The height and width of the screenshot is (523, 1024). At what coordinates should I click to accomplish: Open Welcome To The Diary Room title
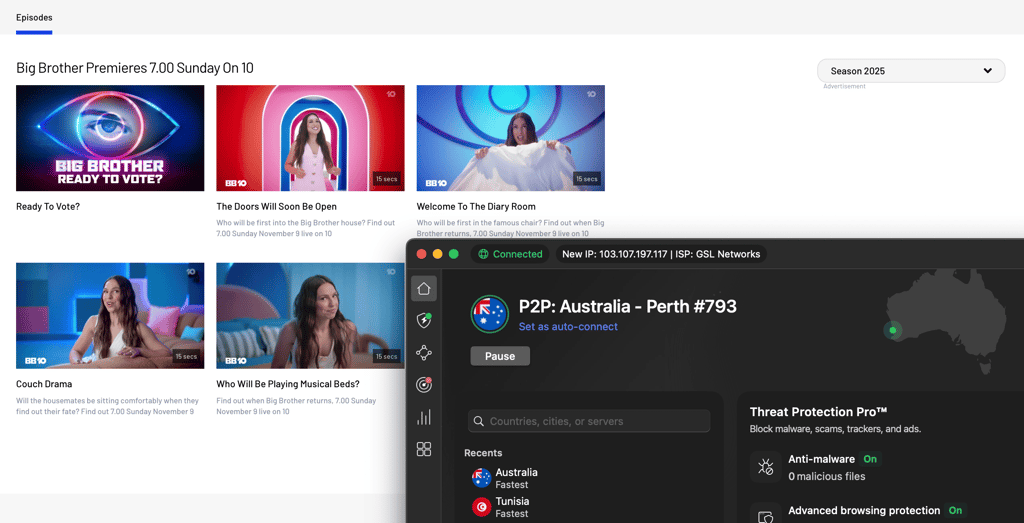pos(476,206)
